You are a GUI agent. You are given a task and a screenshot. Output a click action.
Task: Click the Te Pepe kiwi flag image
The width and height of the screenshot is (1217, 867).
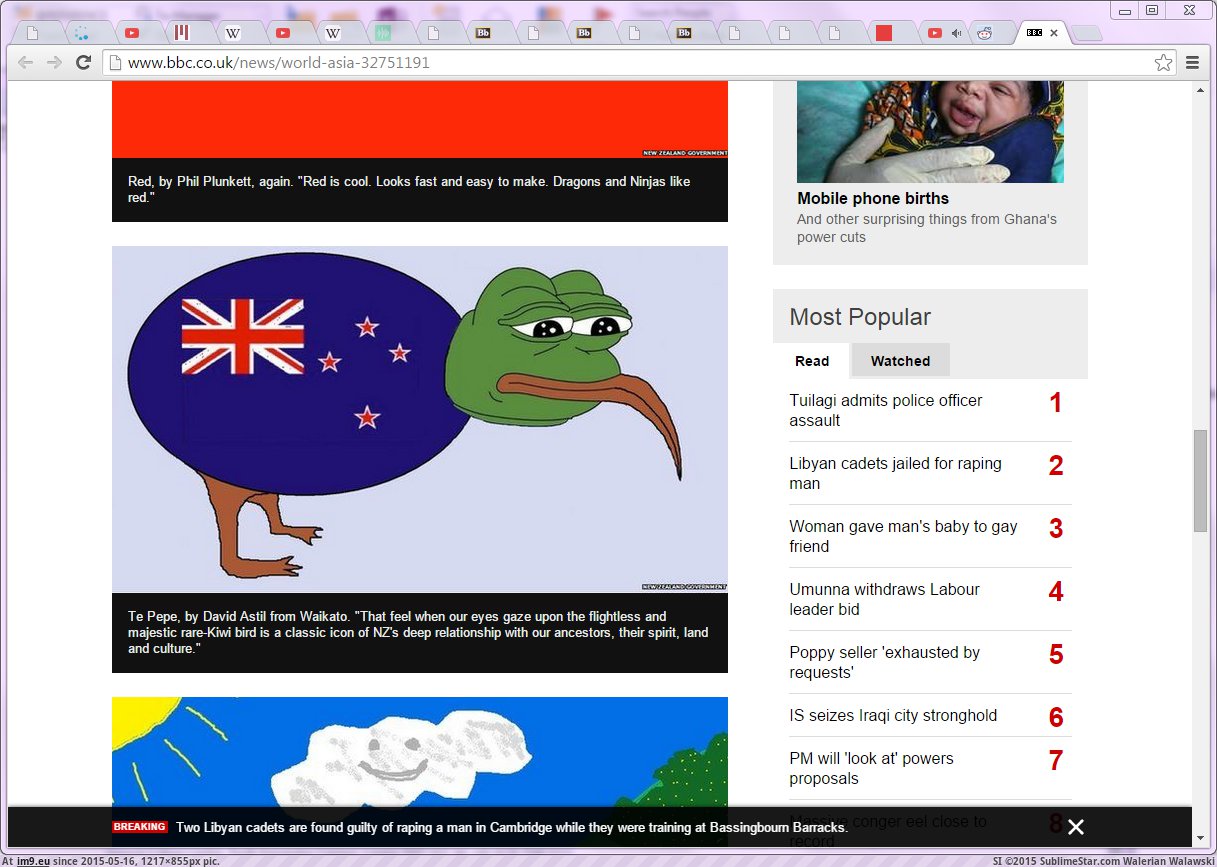[420, 419]
